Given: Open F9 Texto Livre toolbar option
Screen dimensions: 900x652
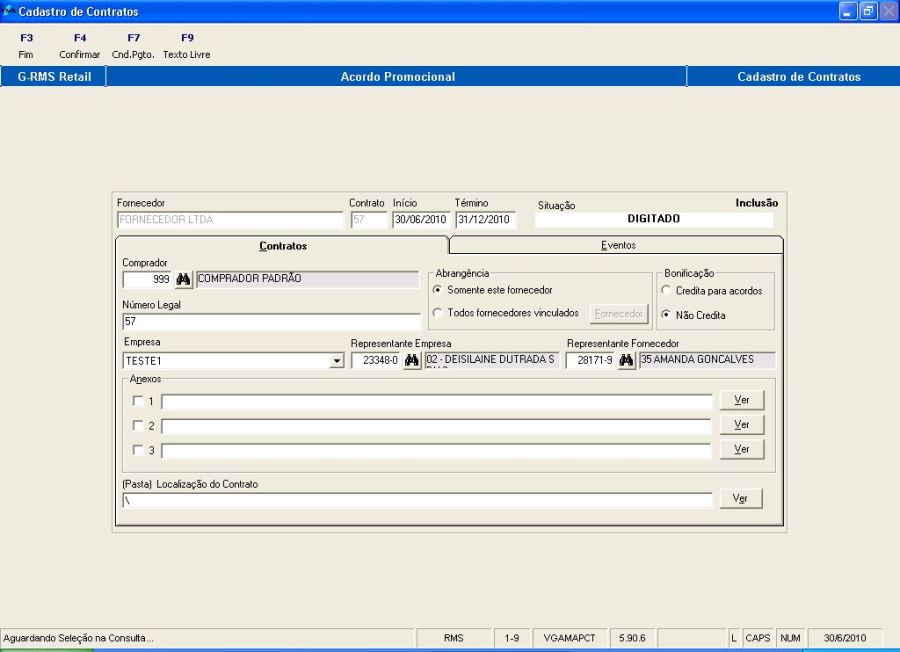Looking at the screenshot, I should pyautogui.click(x=187, y=46).
